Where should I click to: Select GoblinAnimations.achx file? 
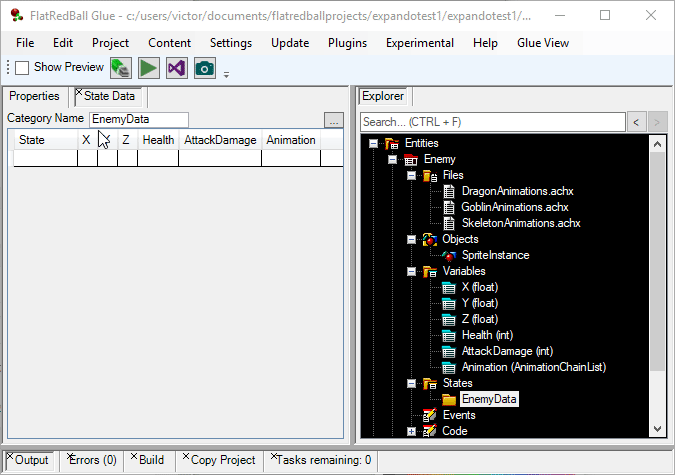pyautogui.click(x=515, y=207)
